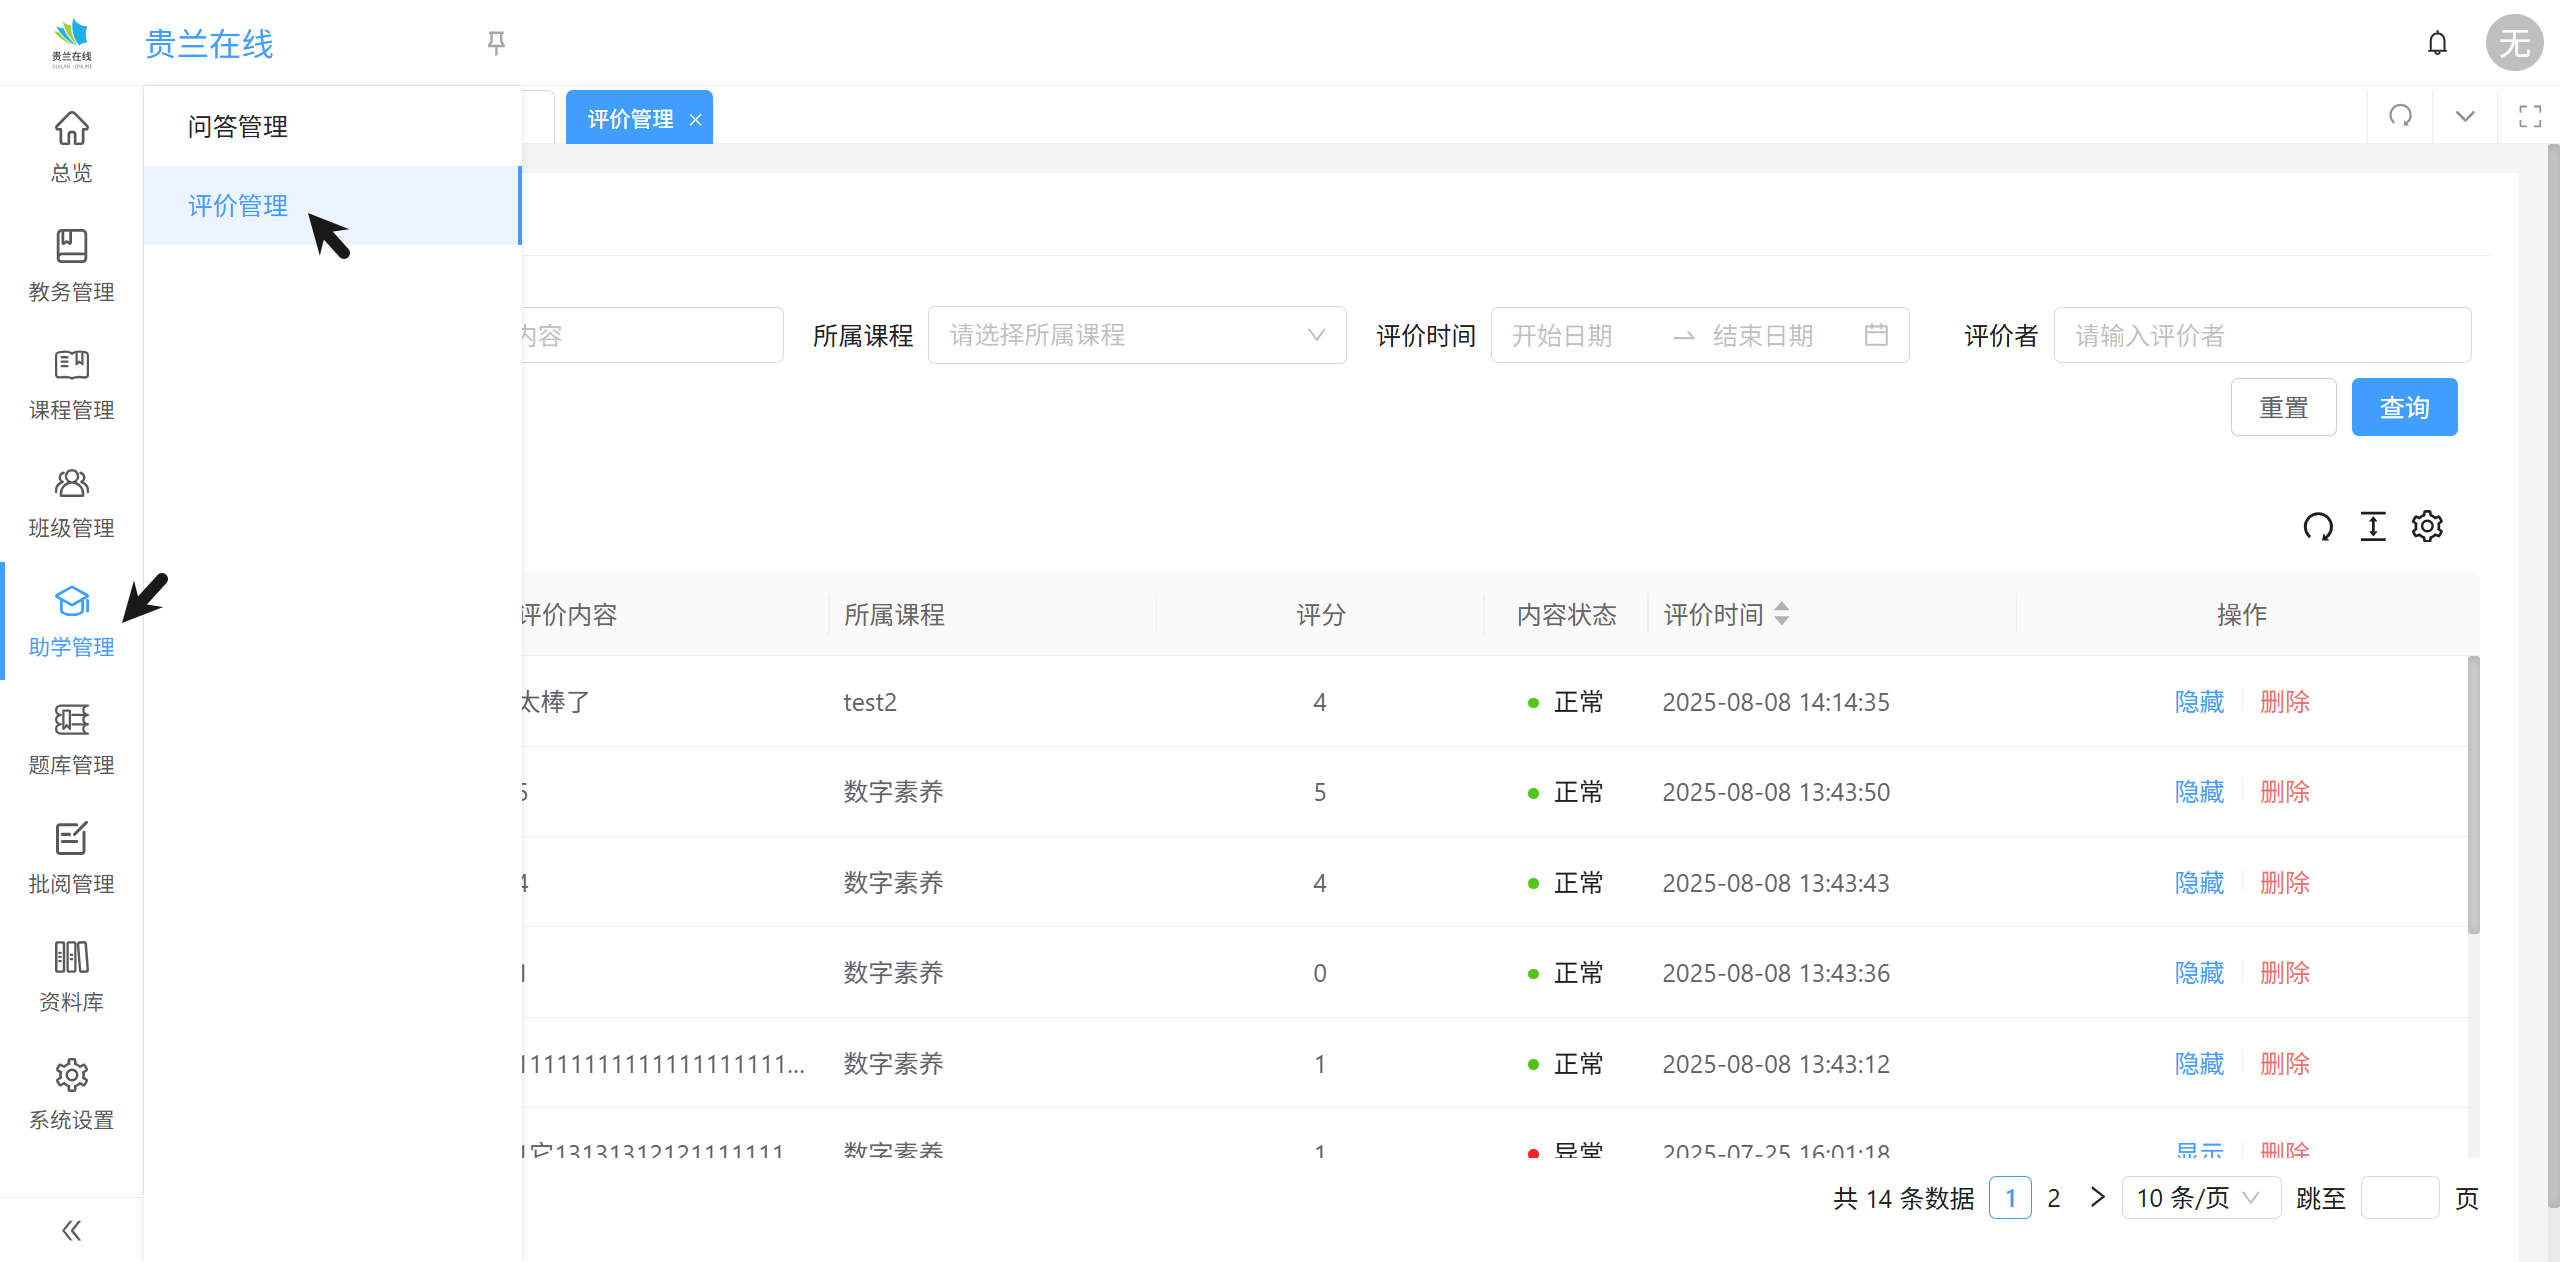Screen dimensions: 2560x1262
Task: Pin the side menu with pushpin icon
Action: pyautogui.click(x=496, y=43)
